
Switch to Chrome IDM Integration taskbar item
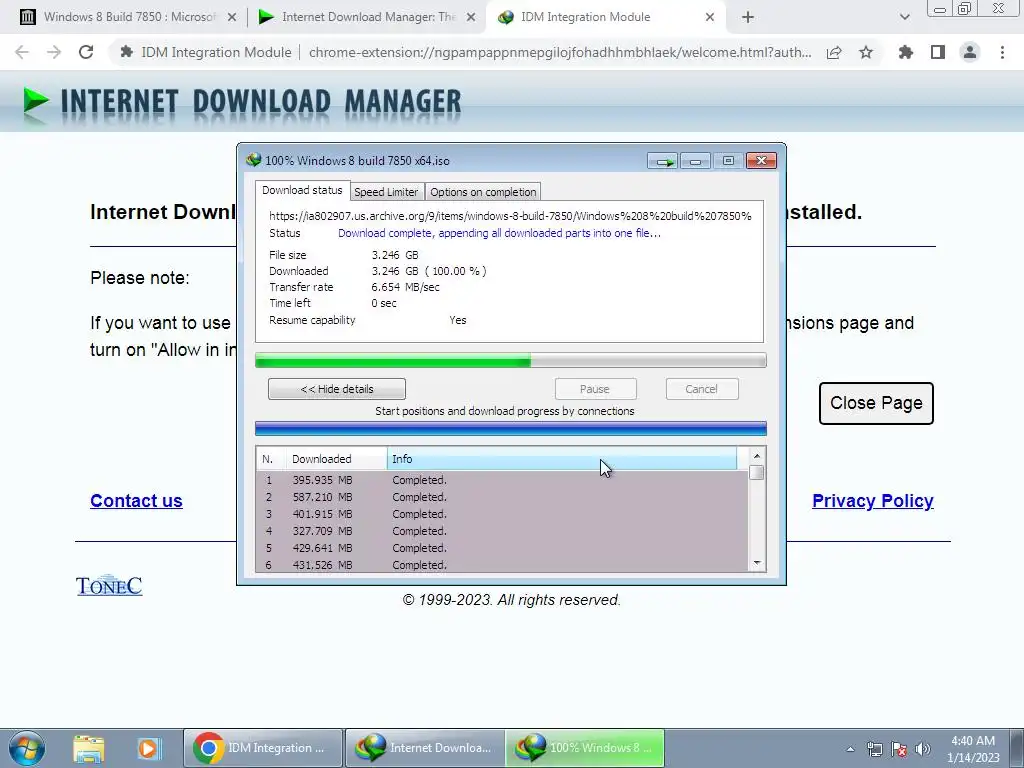click(x=263, y=748)
